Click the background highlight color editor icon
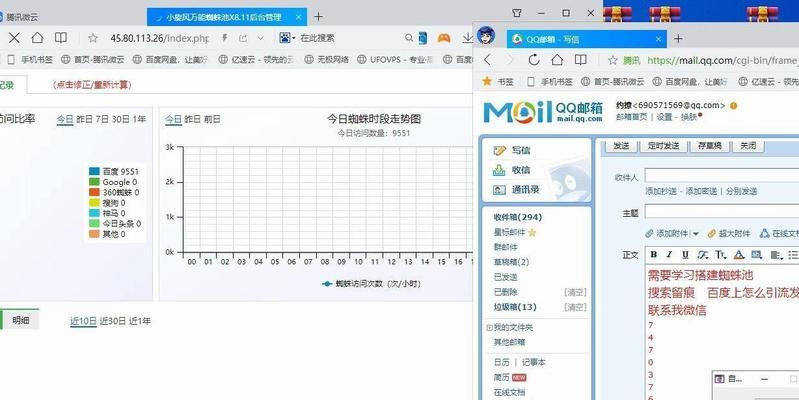This screenshot has width=799, height=400. 756,255
